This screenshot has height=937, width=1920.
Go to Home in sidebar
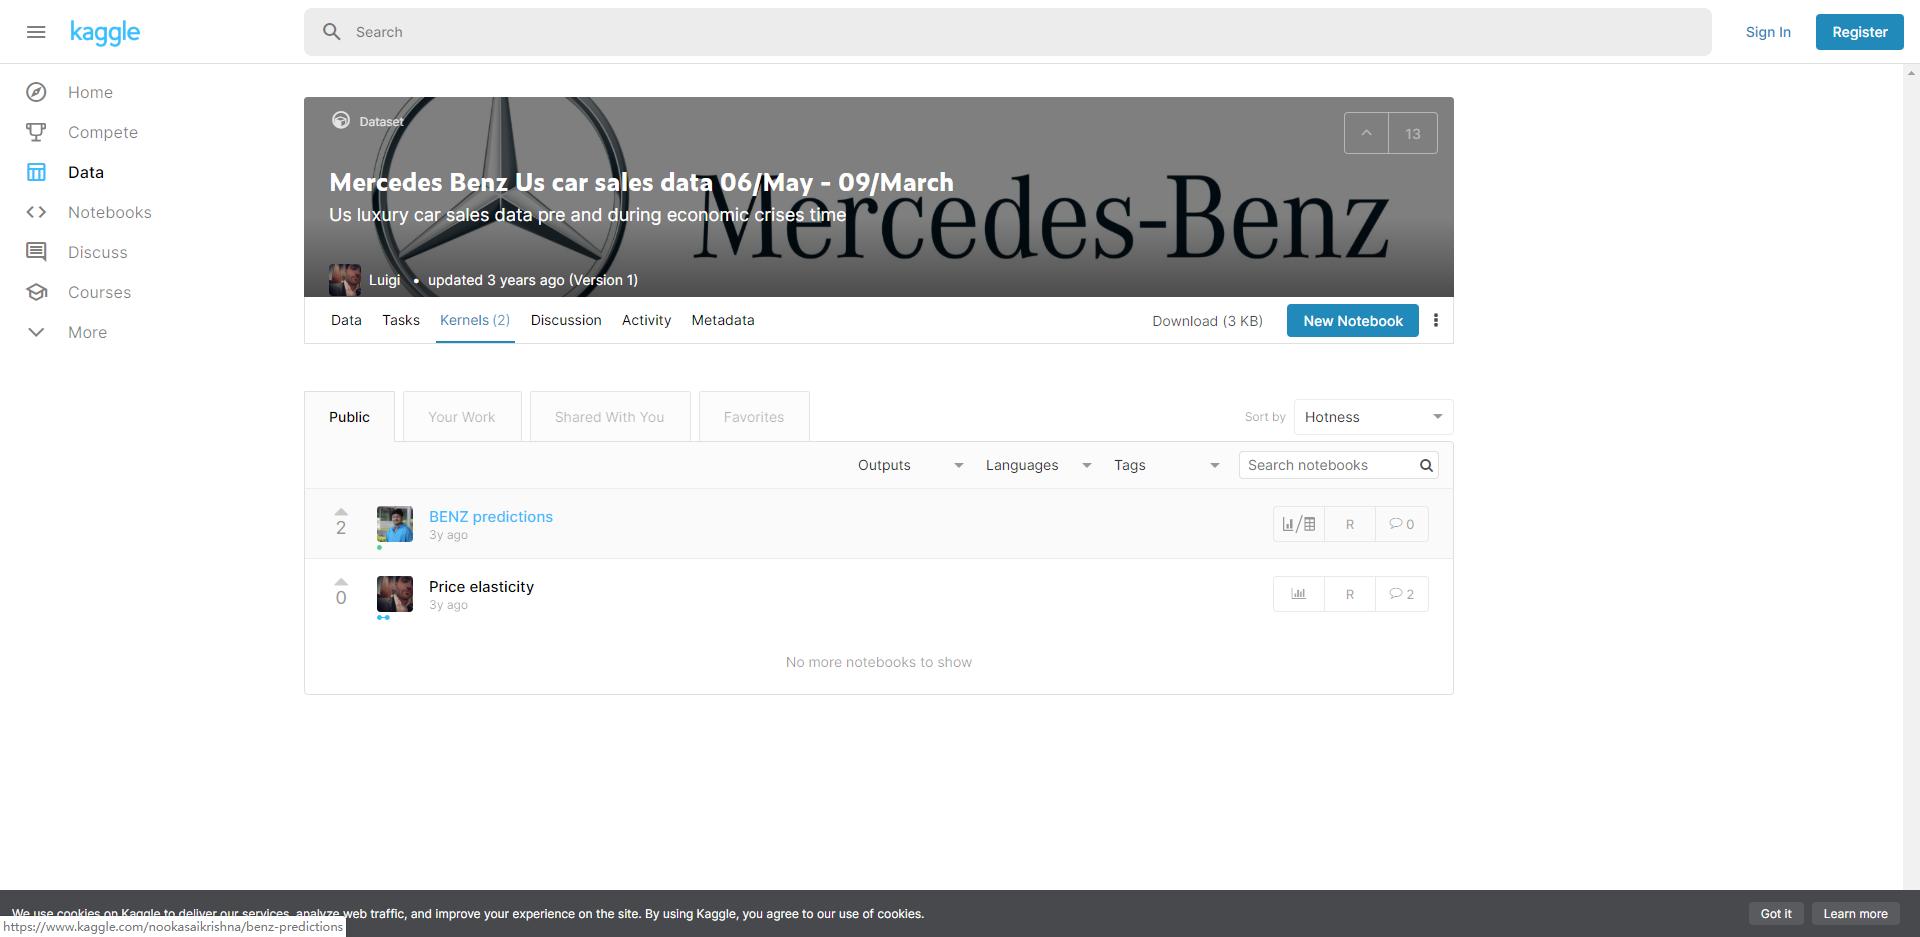click(90, 92)
